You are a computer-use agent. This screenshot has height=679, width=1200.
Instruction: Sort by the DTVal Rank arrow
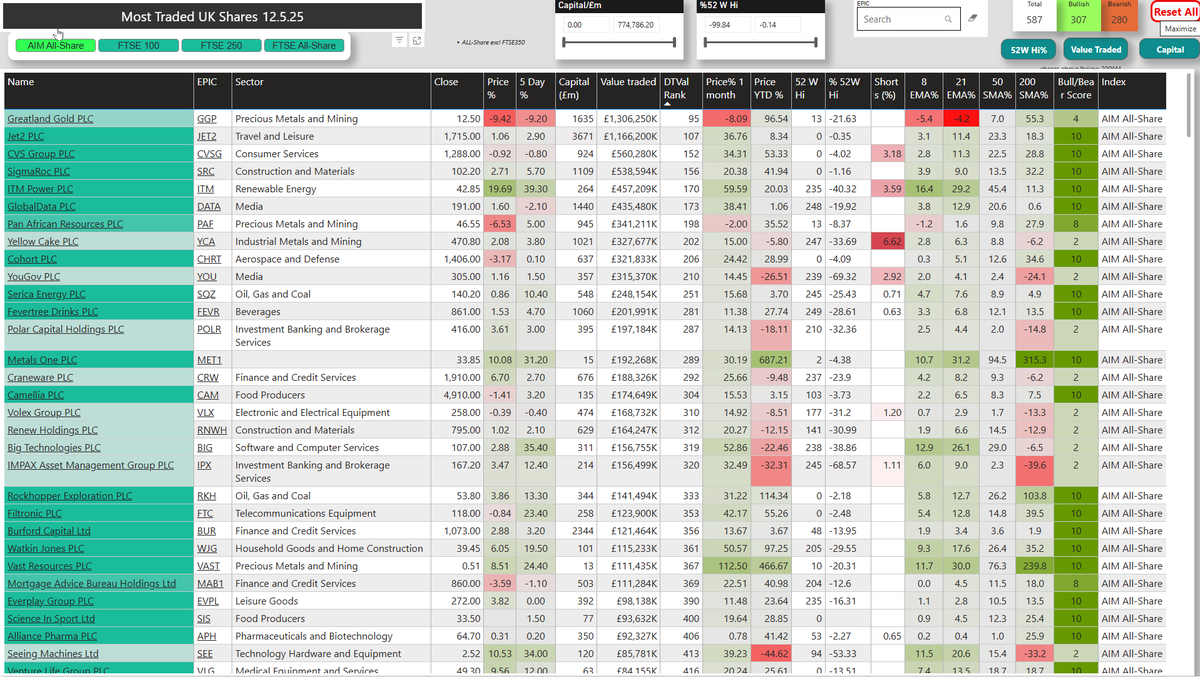(669, 104)
